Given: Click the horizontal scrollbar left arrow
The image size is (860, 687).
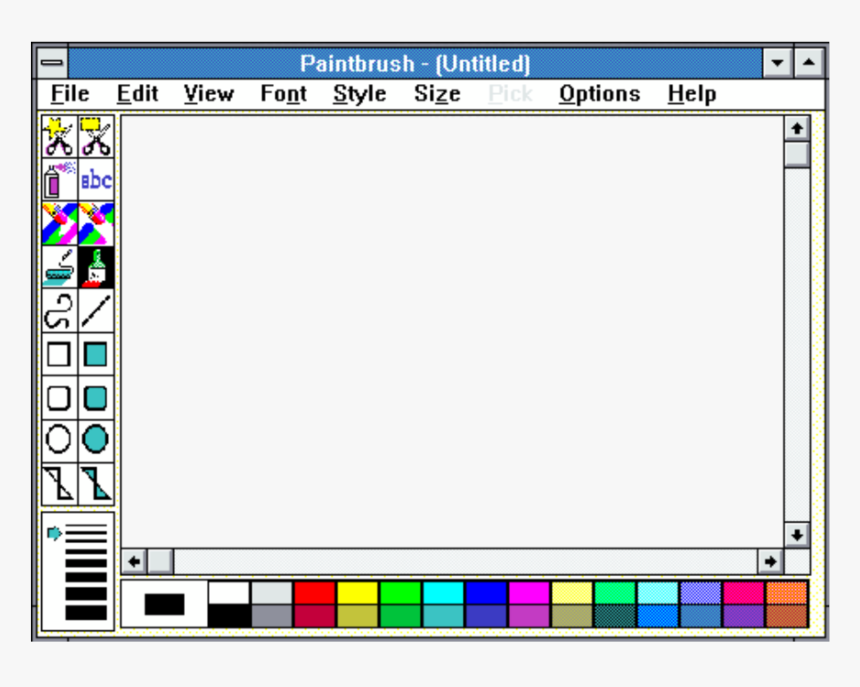Looking at the screenshot, I should coord(134,561).
